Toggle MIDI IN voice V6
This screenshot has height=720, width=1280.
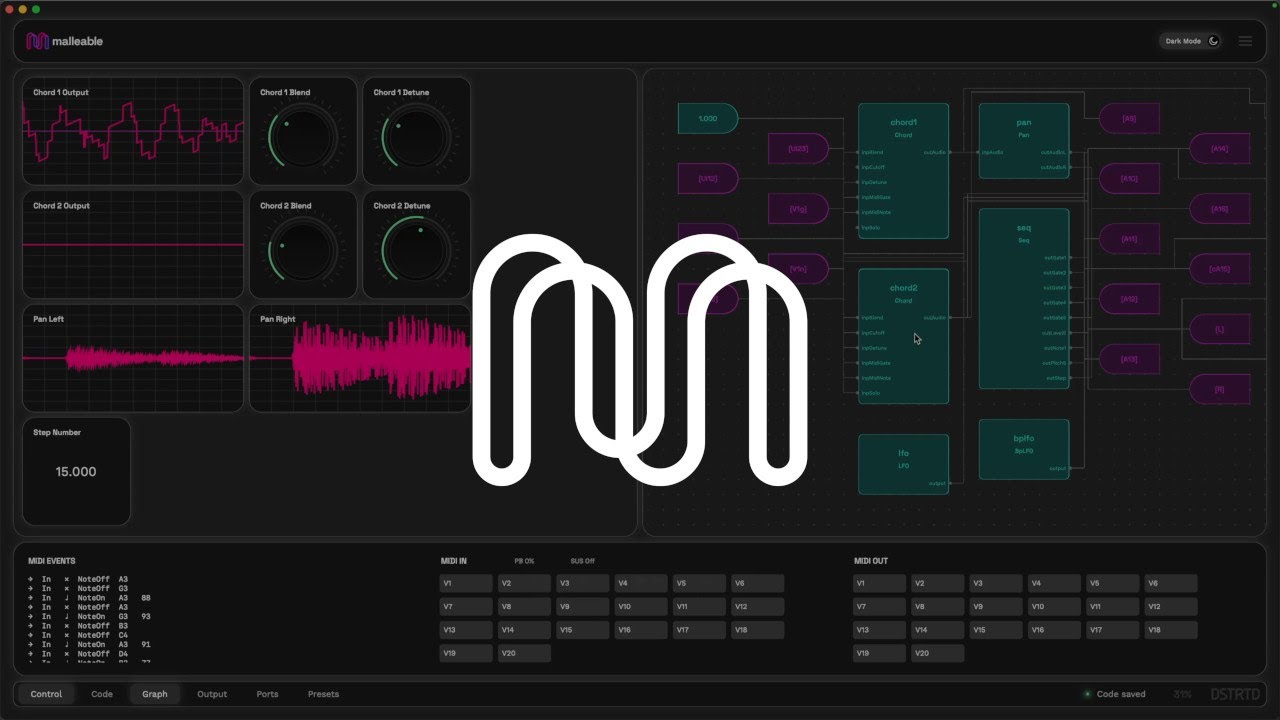(758, 583)
